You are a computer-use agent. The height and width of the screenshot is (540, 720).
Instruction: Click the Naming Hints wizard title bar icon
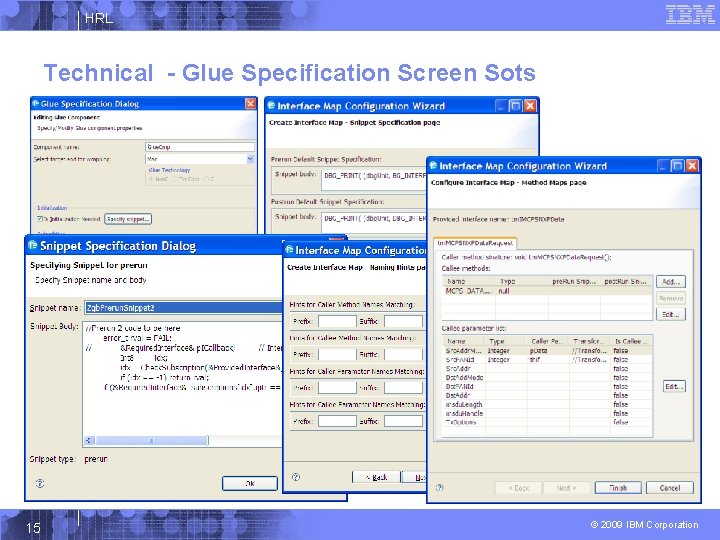pos(289,250)
